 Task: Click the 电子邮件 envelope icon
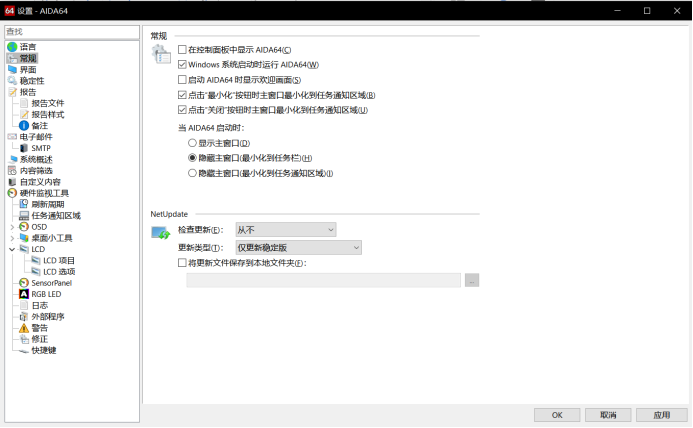(12, 137)
